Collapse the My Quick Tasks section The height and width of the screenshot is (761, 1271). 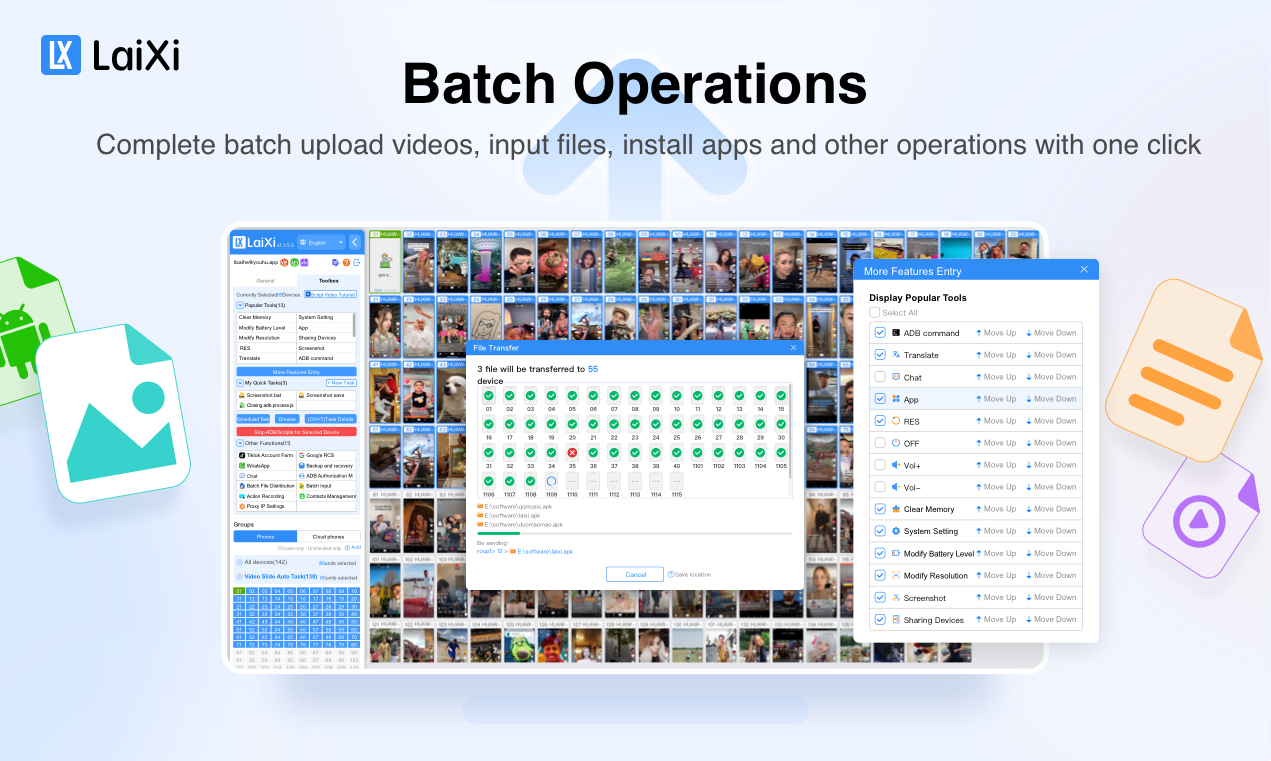240,383
